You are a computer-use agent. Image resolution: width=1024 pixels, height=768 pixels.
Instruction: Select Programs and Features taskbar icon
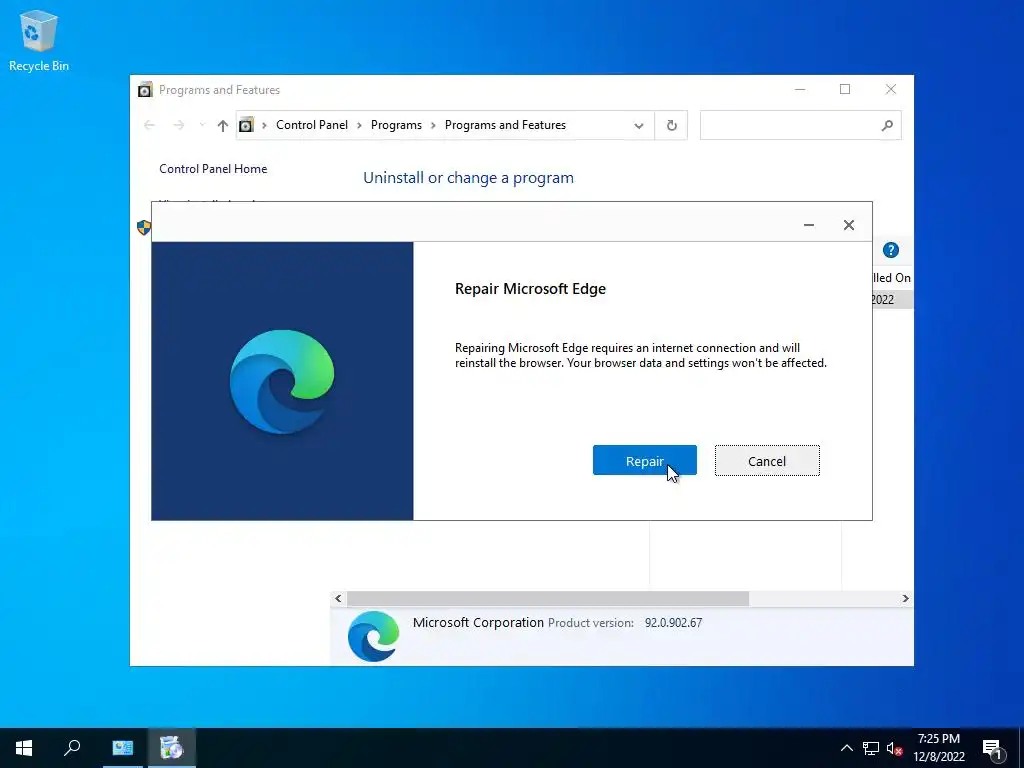[x=171, y=748]
